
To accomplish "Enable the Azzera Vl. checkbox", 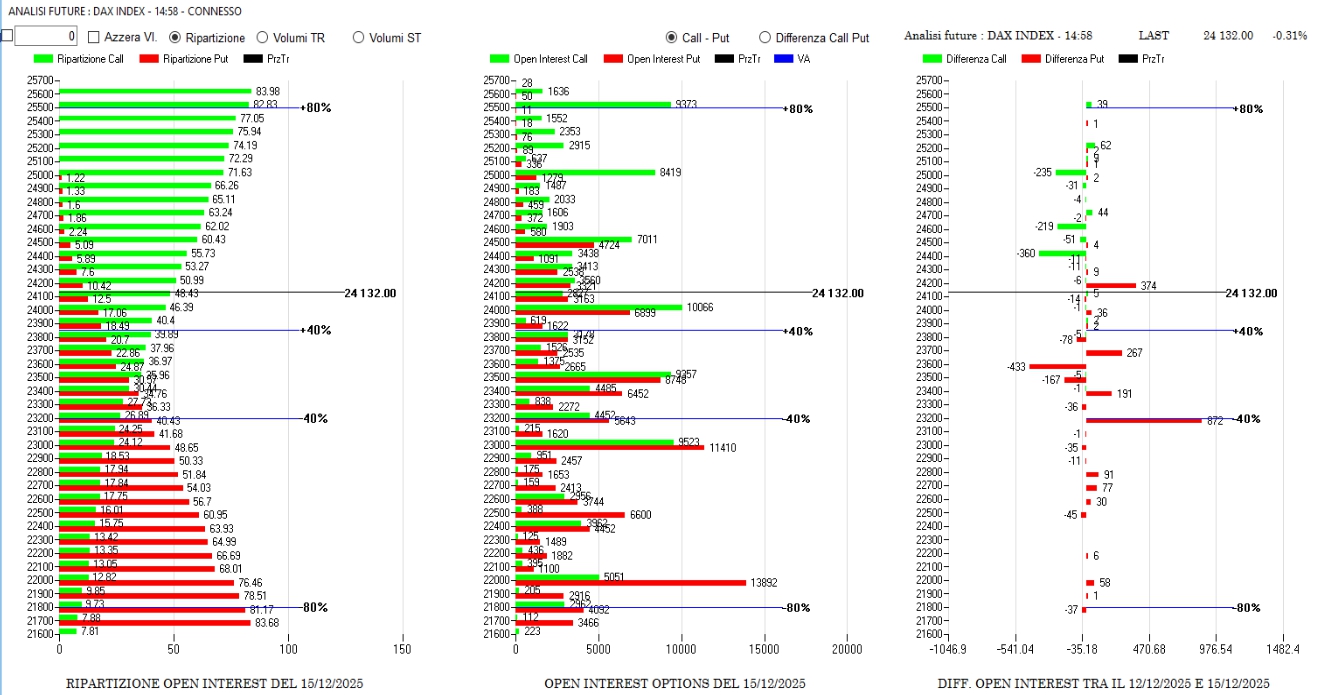I will [94, 37].
